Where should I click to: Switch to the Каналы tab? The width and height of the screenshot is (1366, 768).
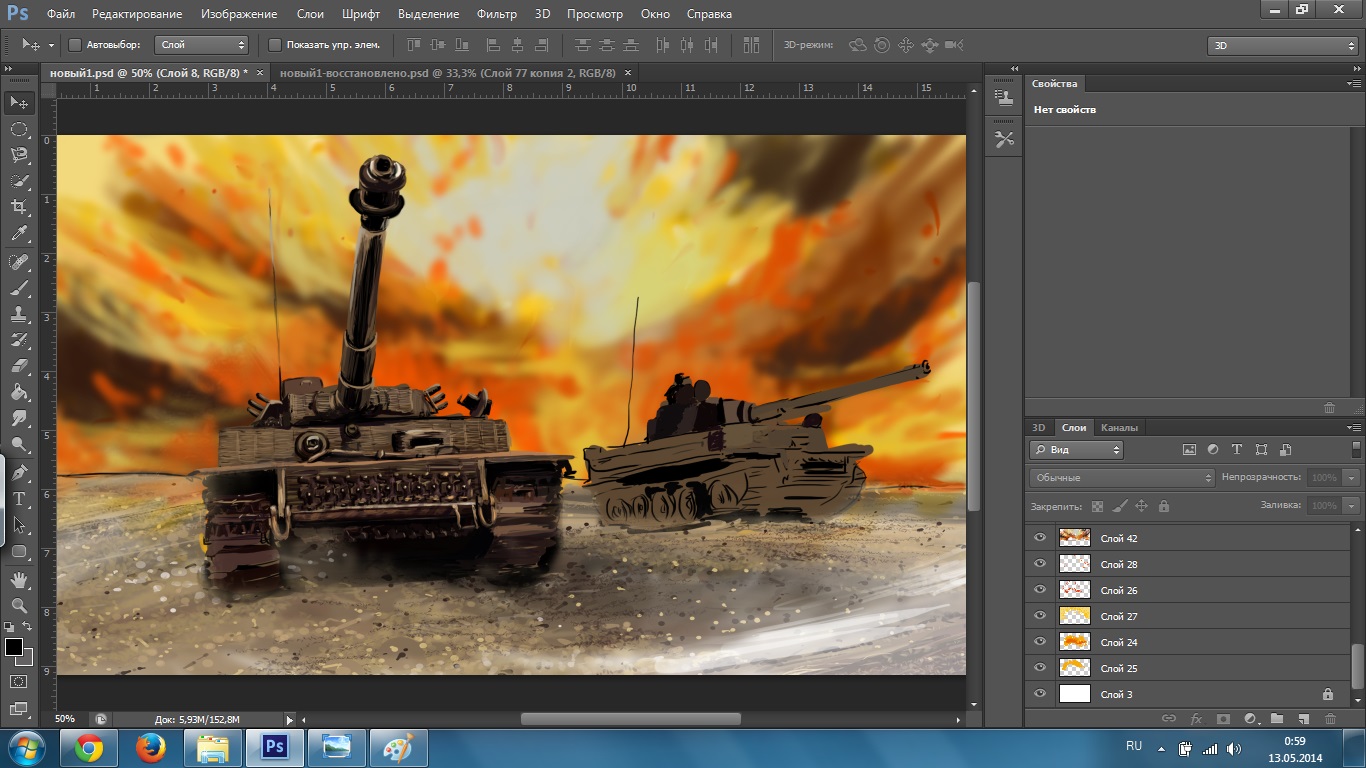(x=1119, y=428)
